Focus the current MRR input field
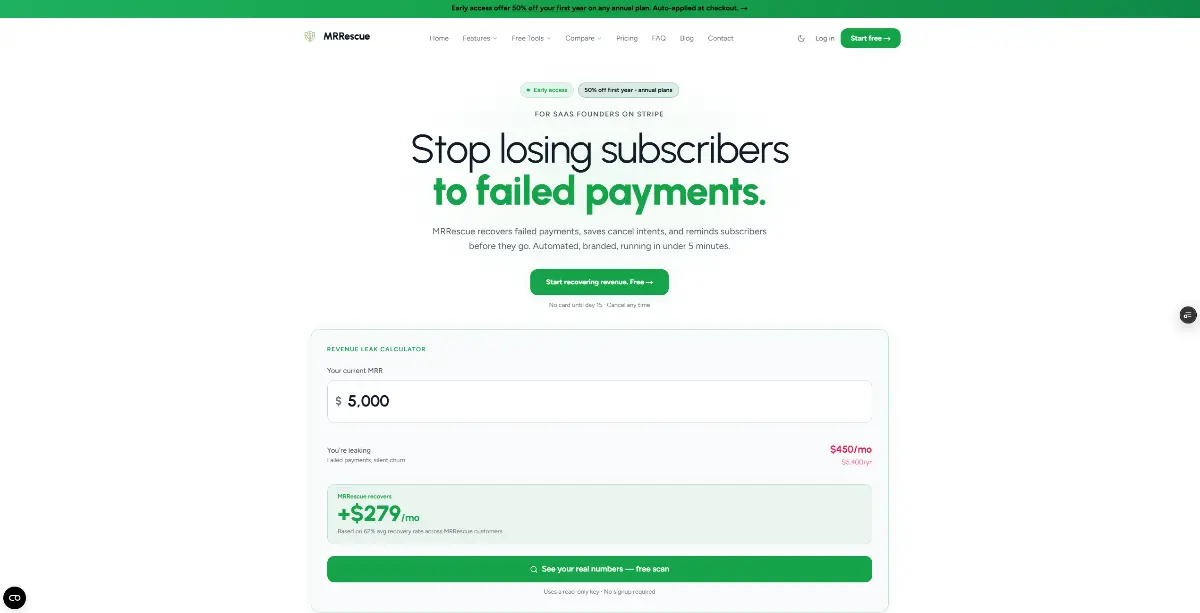This screenshot has height=613, width=1200. (x=599, y=401)
